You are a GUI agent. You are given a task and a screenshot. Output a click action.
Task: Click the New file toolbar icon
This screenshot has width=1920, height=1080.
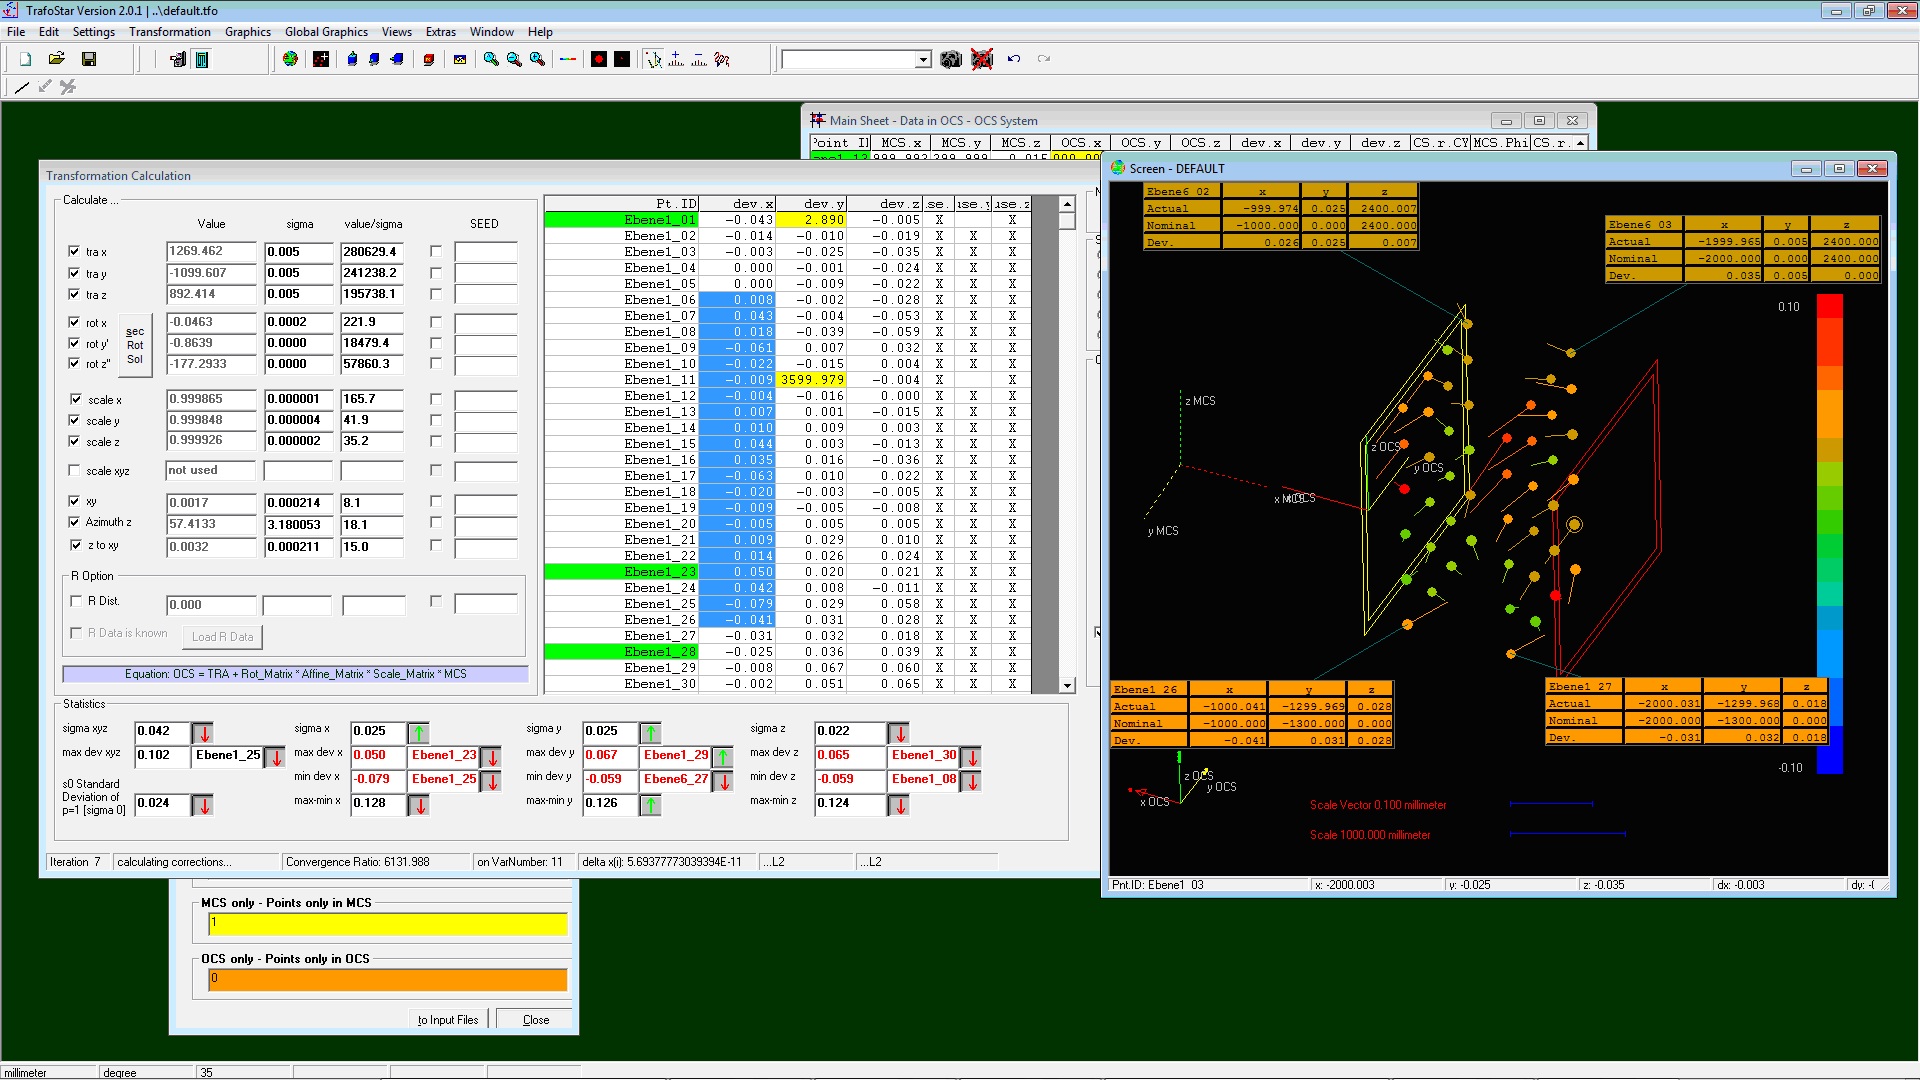[x=26, y=59]
